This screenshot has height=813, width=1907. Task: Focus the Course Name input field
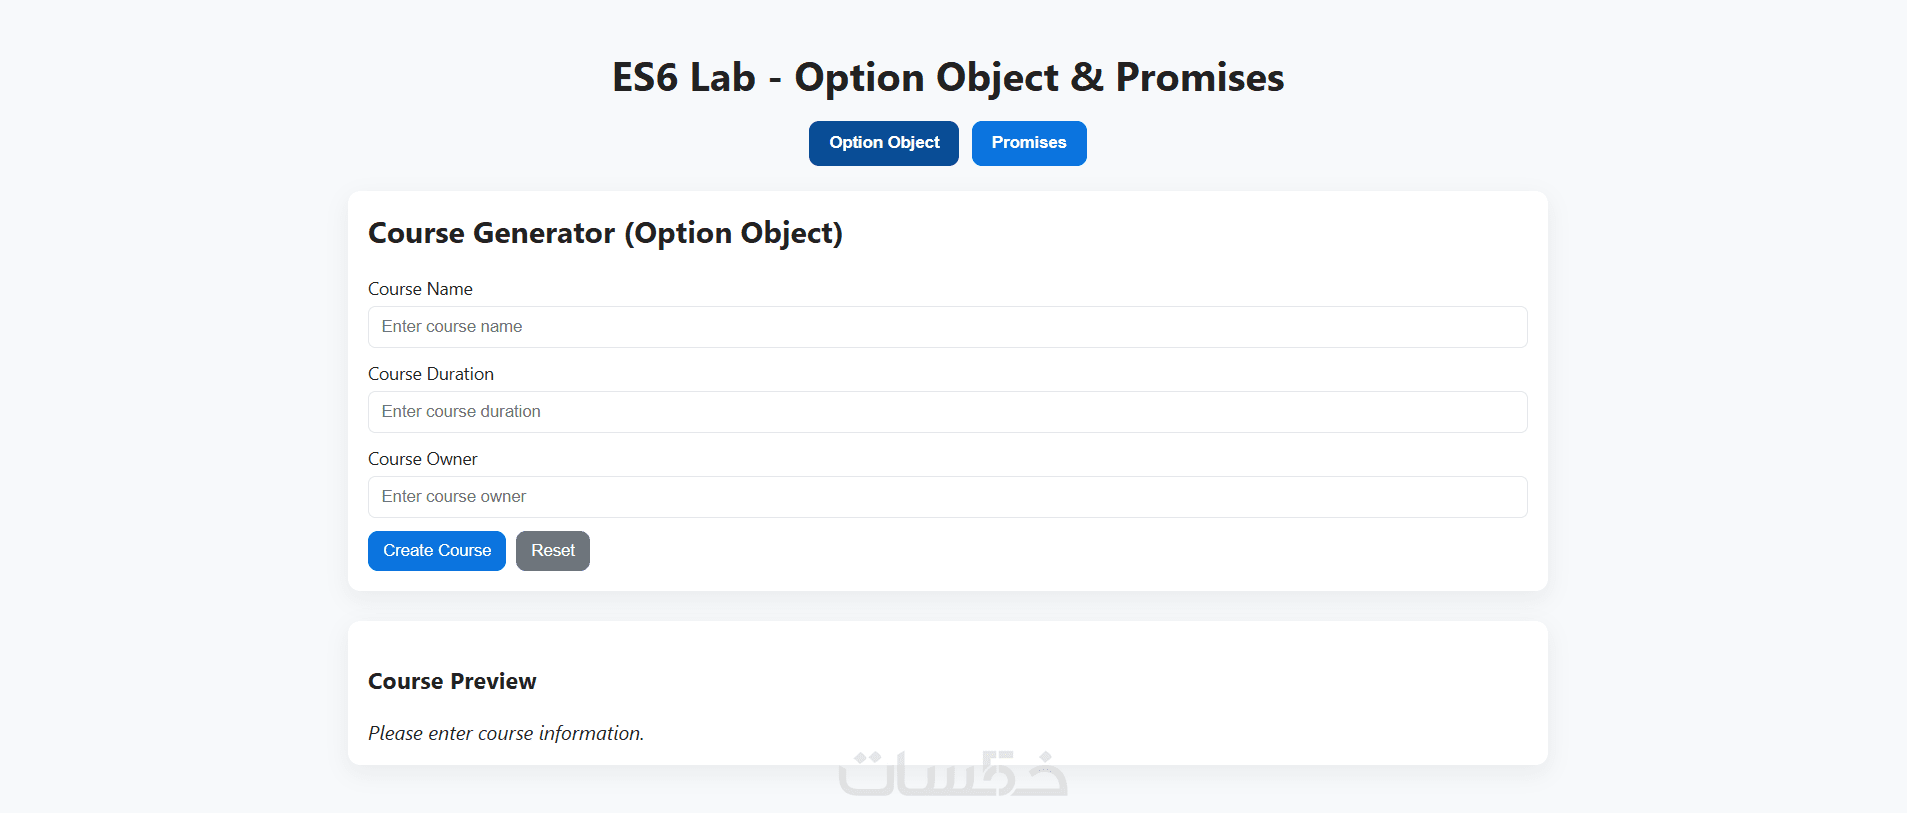tap(947, 327)
